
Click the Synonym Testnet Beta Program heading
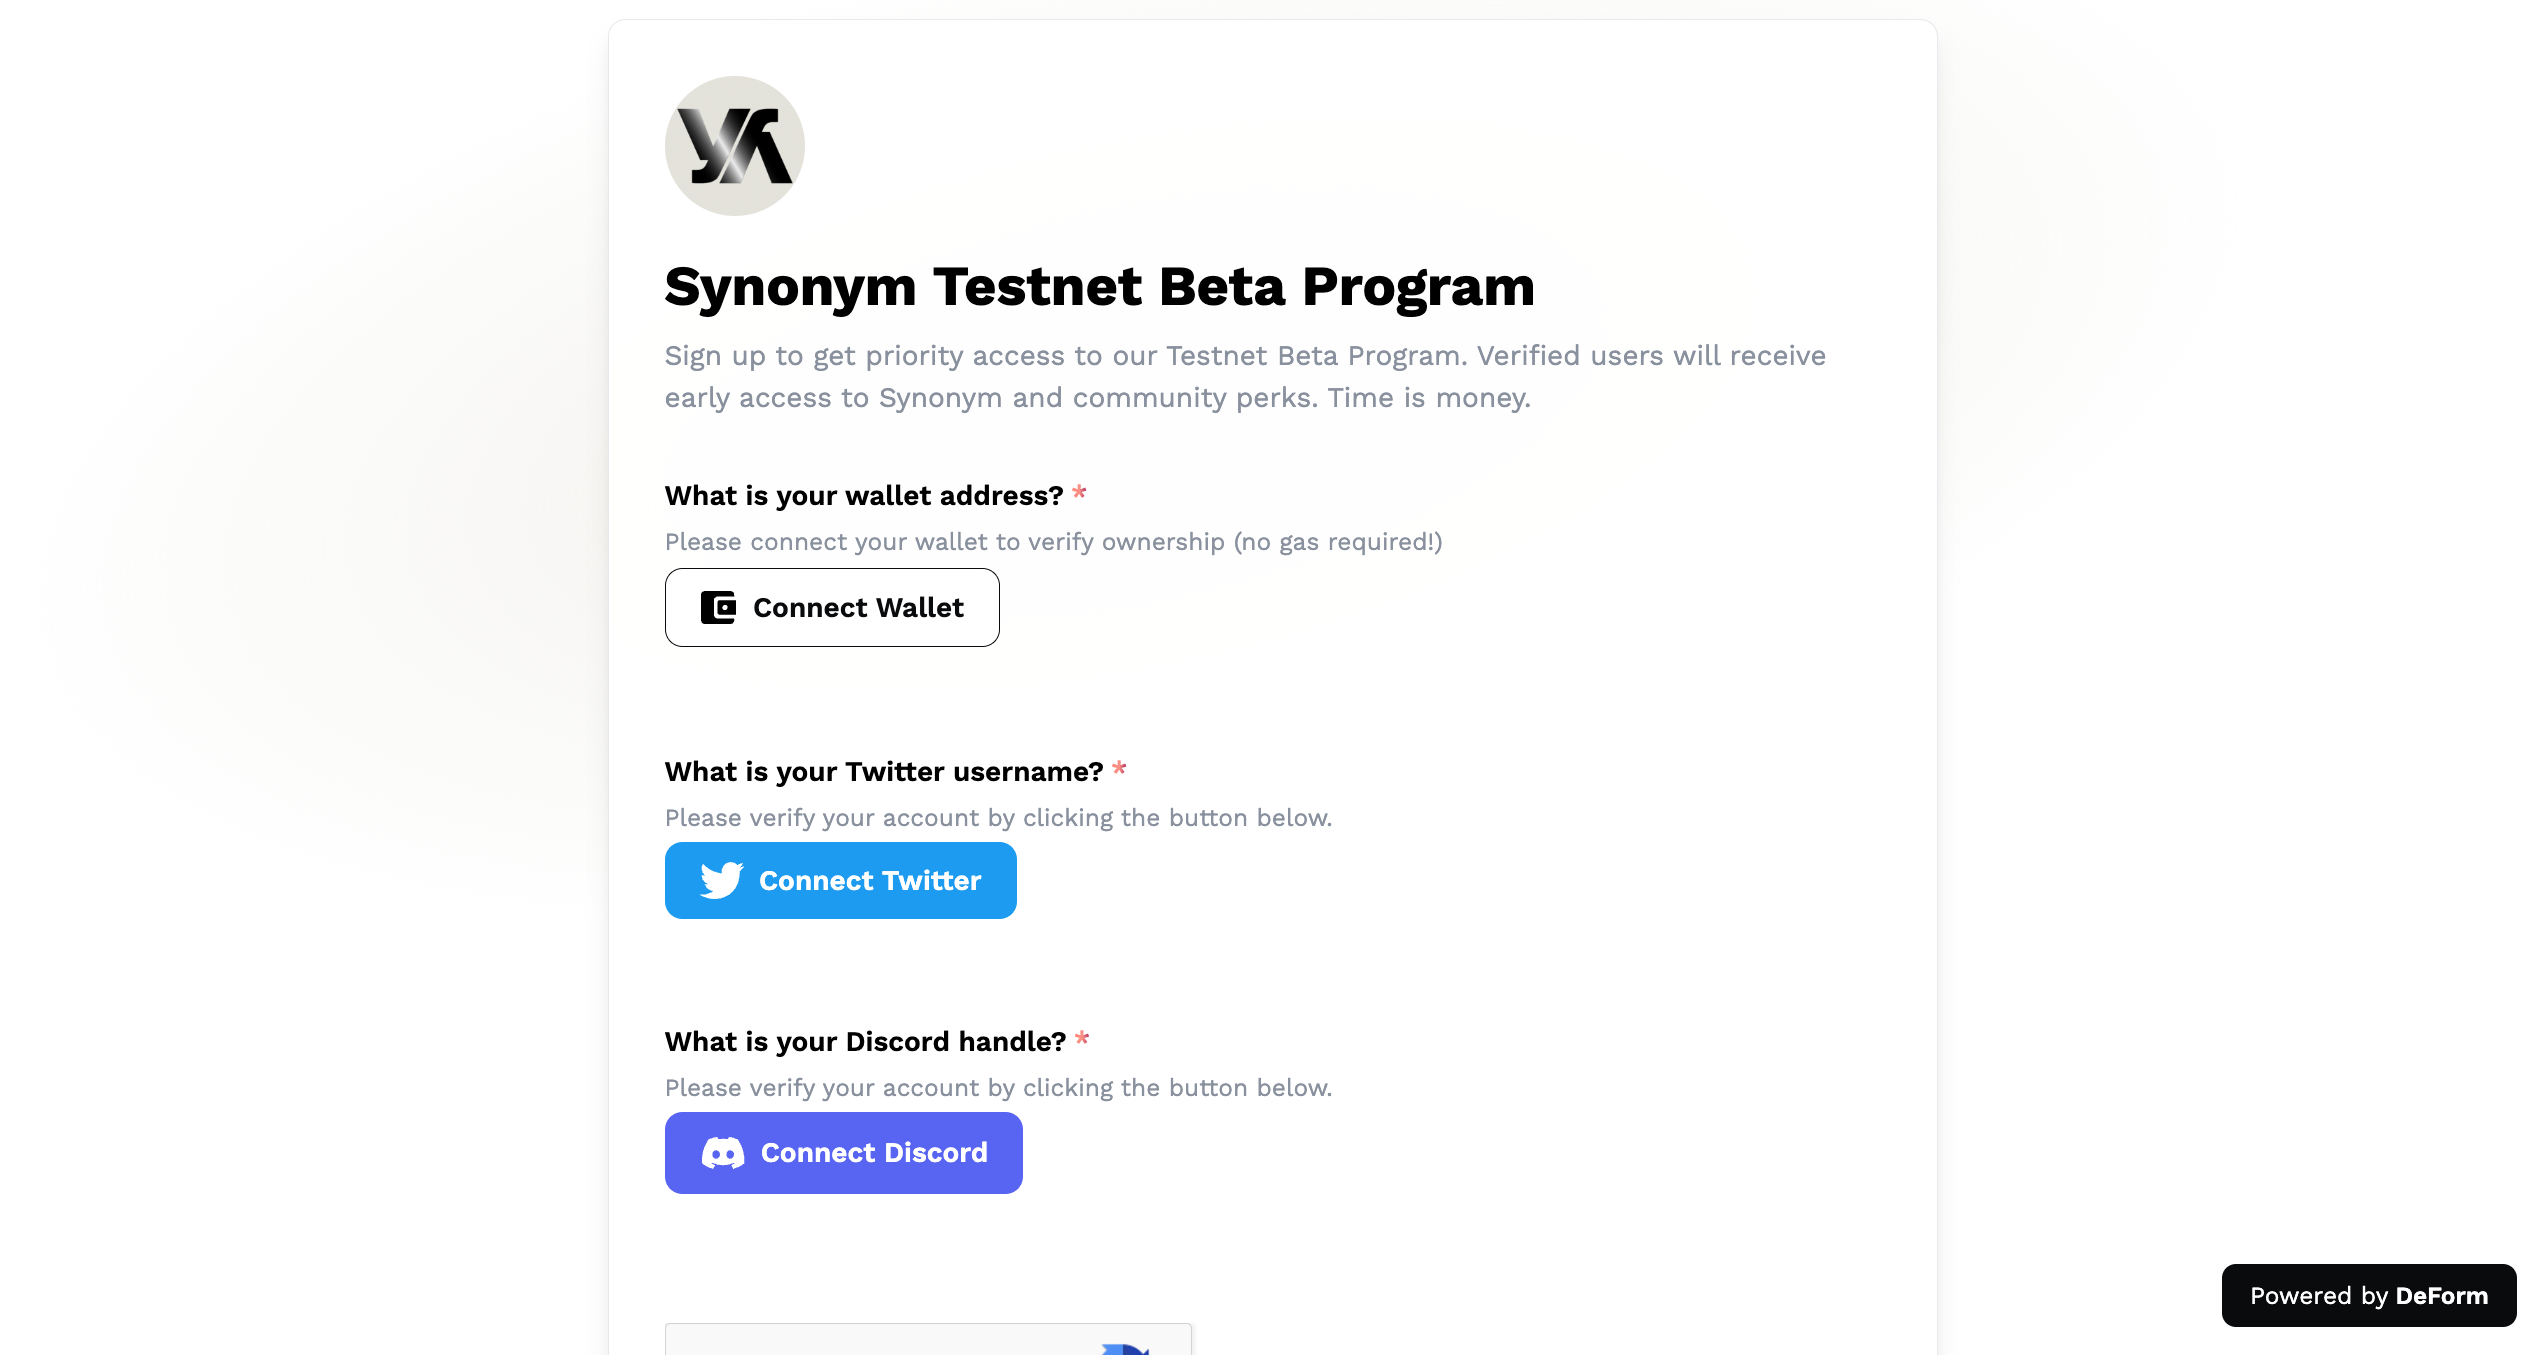[x=1099, y=287]
